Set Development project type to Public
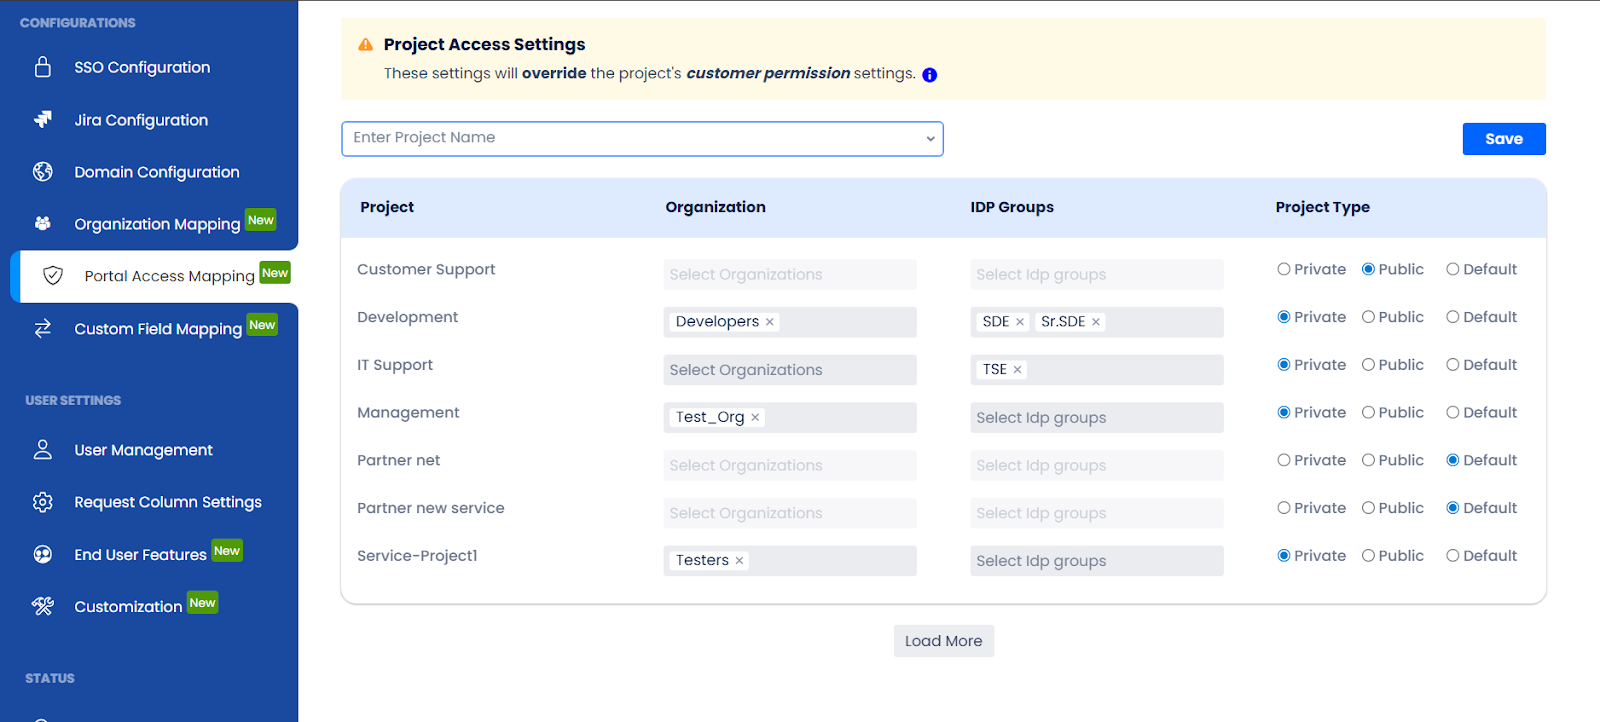1600x722 pixels. pos(1368,317)
